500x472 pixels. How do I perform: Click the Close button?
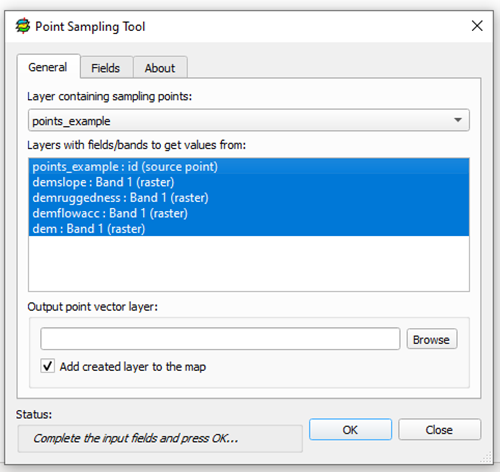(x=439, y=429)
